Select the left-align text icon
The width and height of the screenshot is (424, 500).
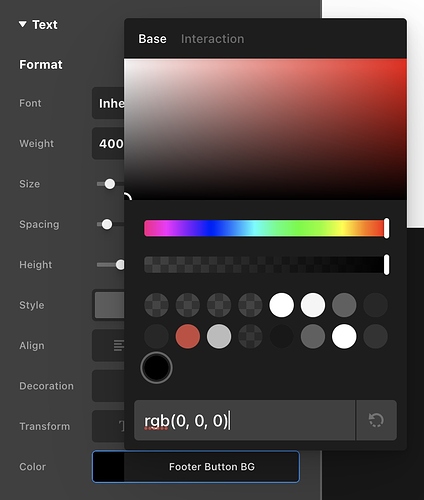[x=118, y=346]
